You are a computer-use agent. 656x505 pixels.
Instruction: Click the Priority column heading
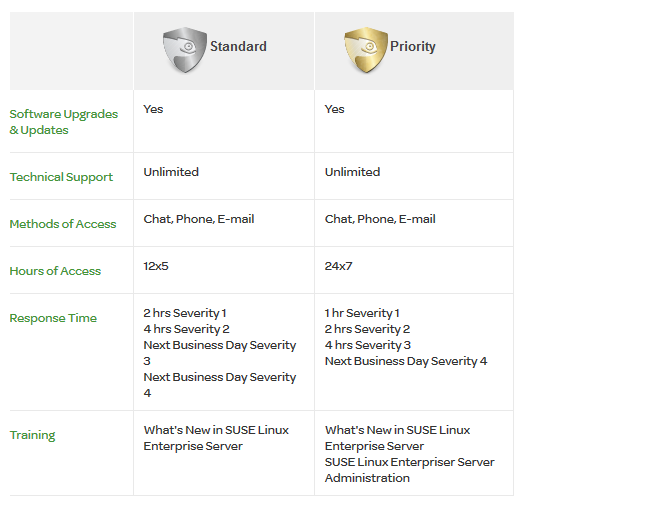pyautogui.click(x=413, y=46)
